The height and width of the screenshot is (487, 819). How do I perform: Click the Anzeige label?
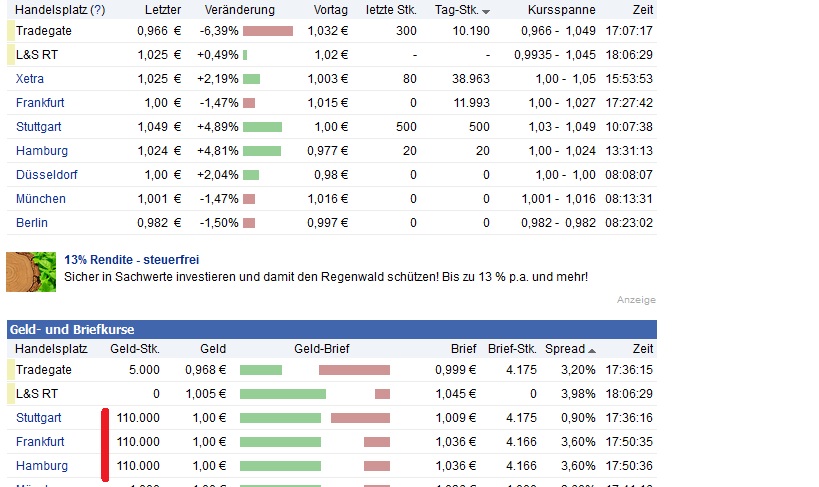pyautogui.click(x=636, y=300)
